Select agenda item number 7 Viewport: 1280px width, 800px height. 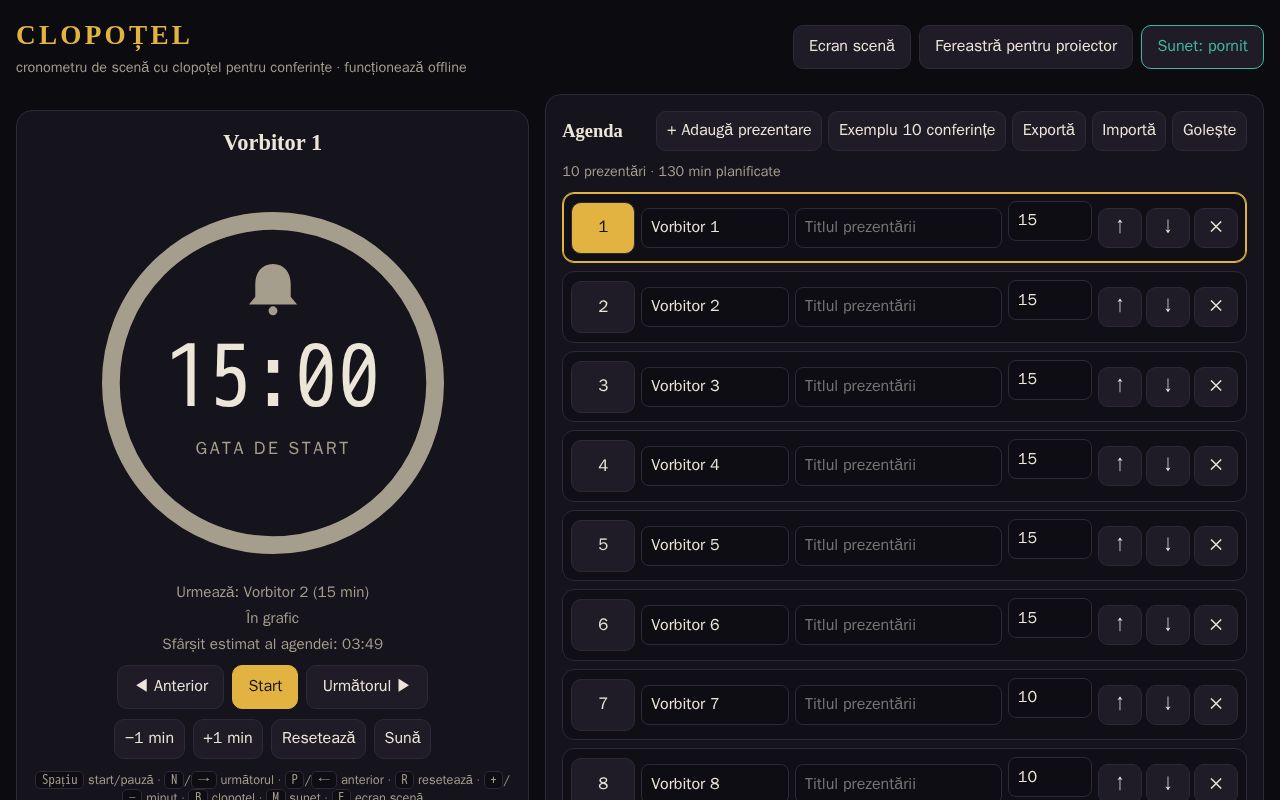603,704
